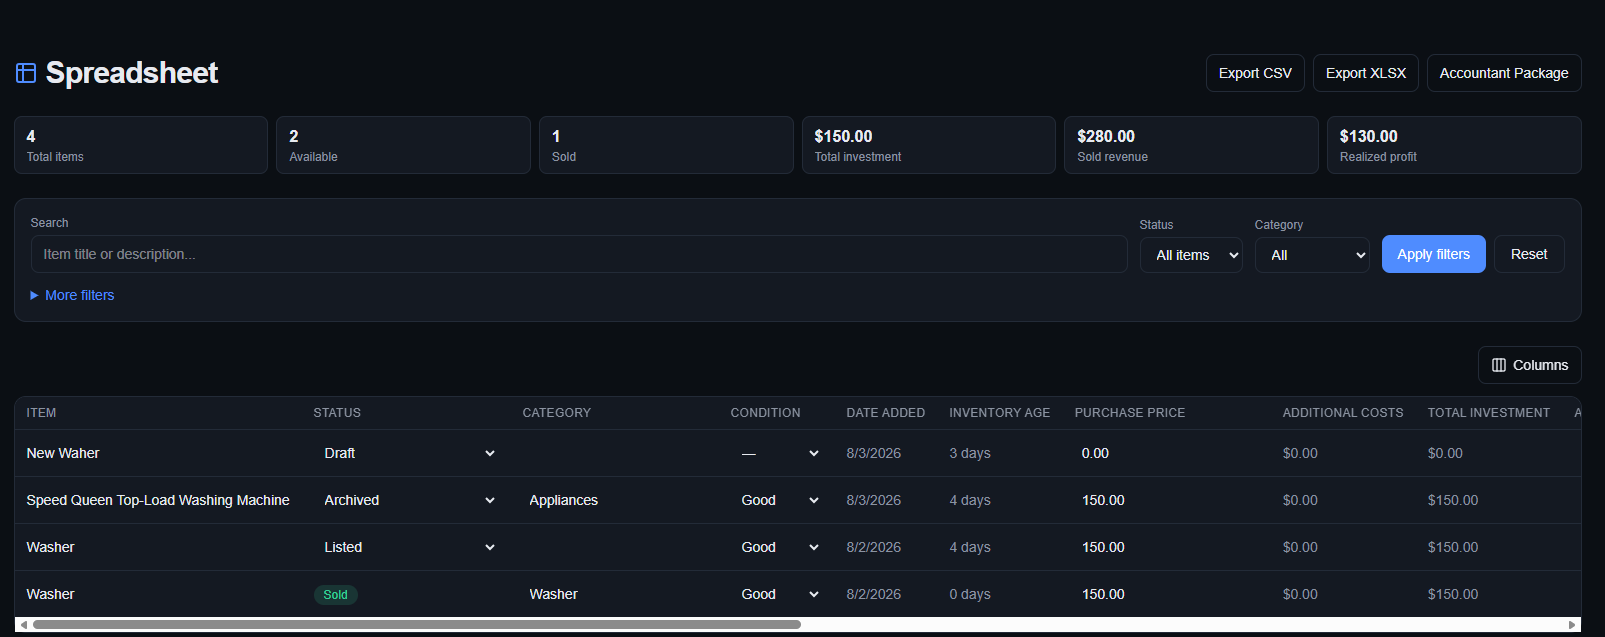Focus the search item title input field

tap(579, 254)
